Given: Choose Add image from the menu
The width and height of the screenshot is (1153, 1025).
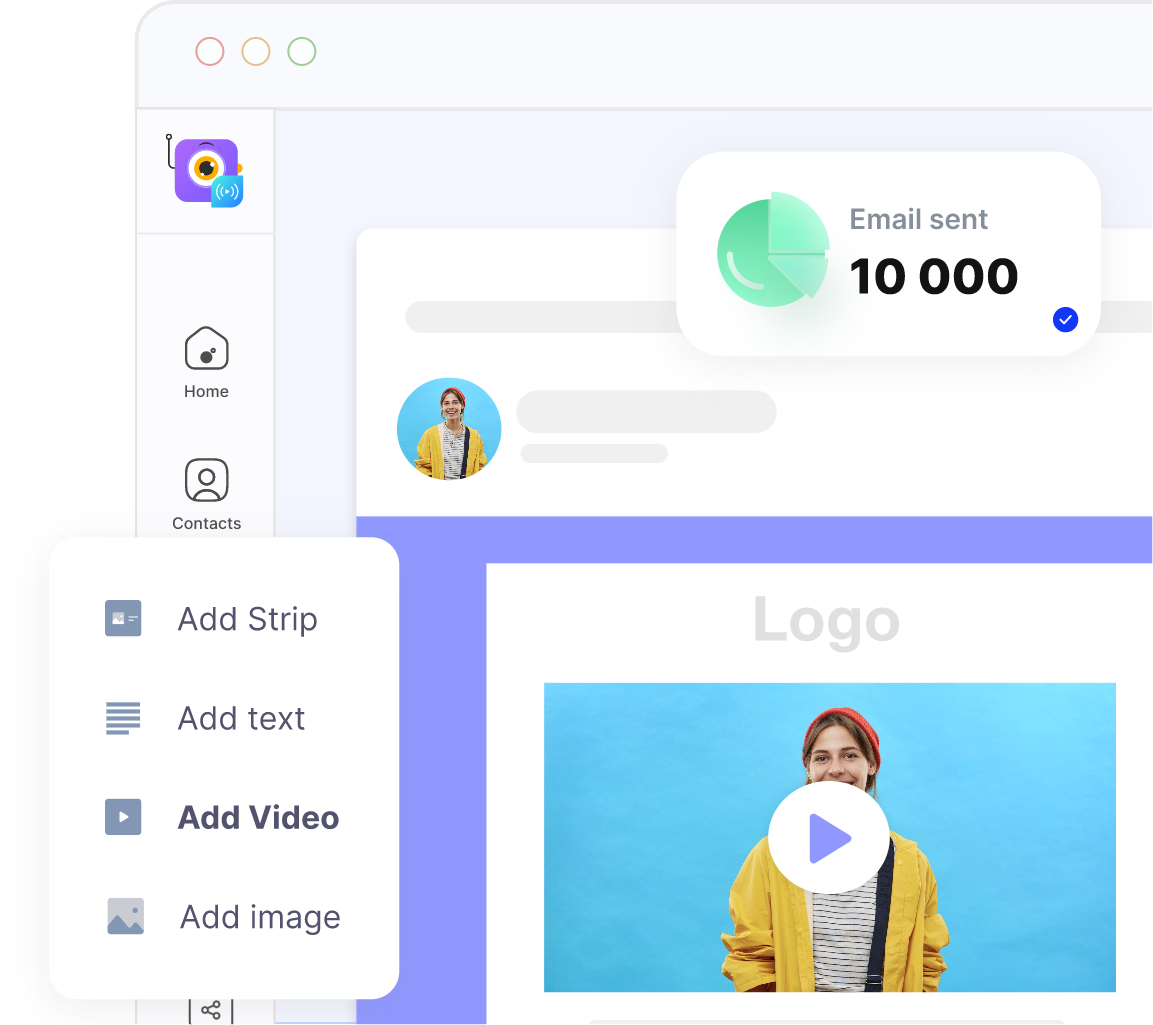Looking at the screenshot, I should pos(260,918).
